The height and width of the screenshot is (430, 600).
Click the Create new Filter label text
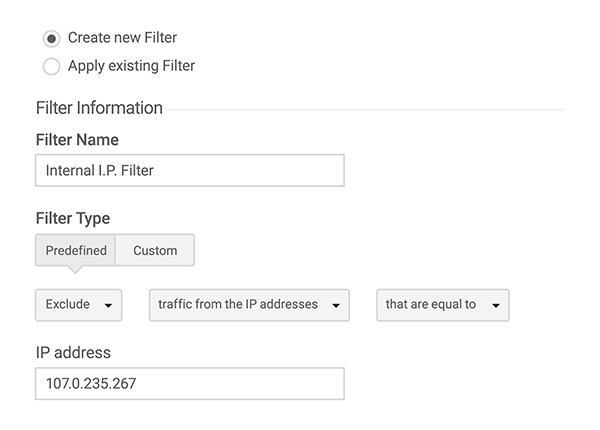pyautogui.click(x=122, y=37)
